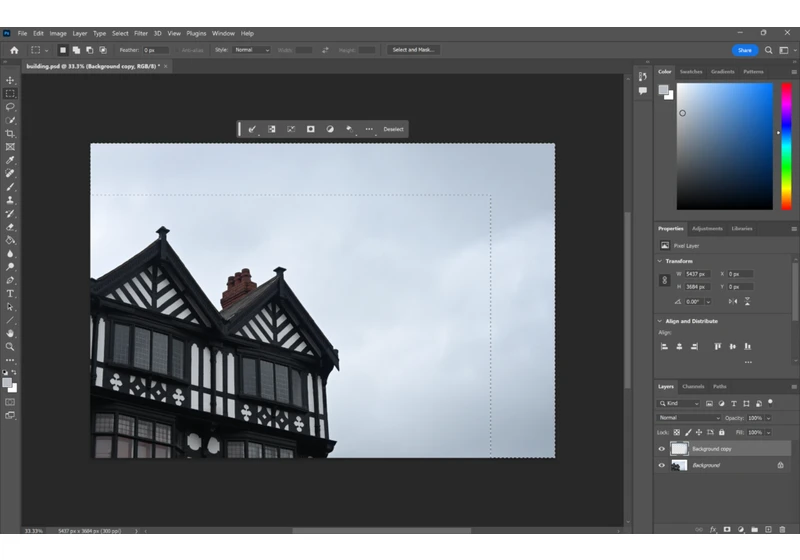
Task: Open the Filter menu
Action: 141,34
